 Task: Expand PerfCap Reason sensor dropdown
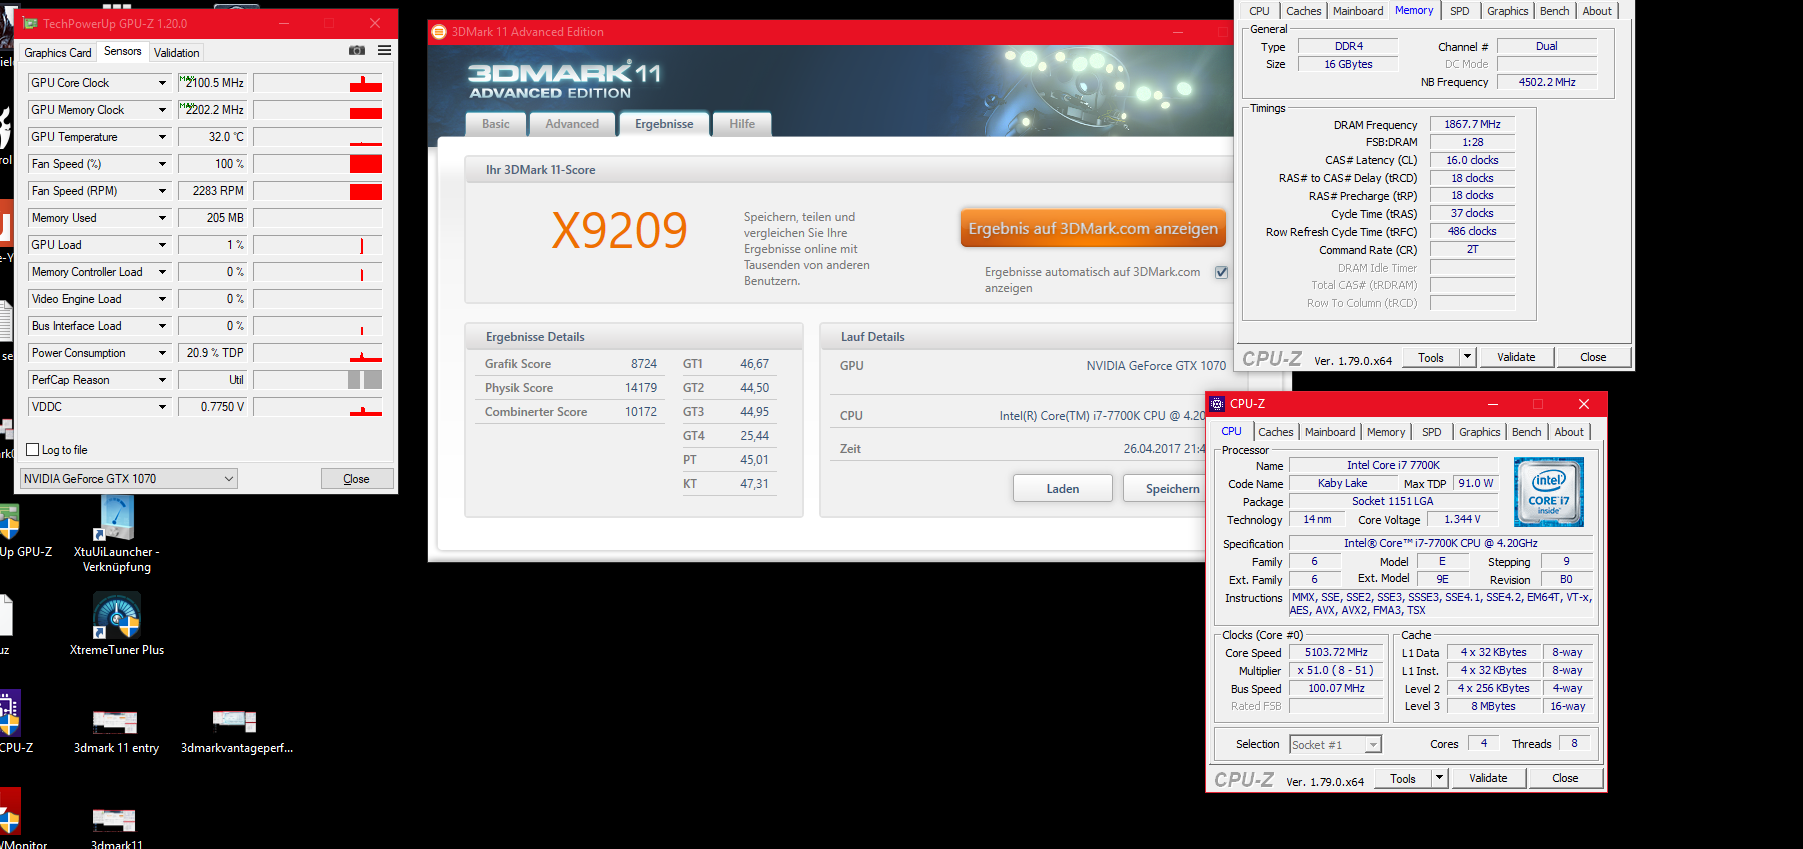coord(162,380)
